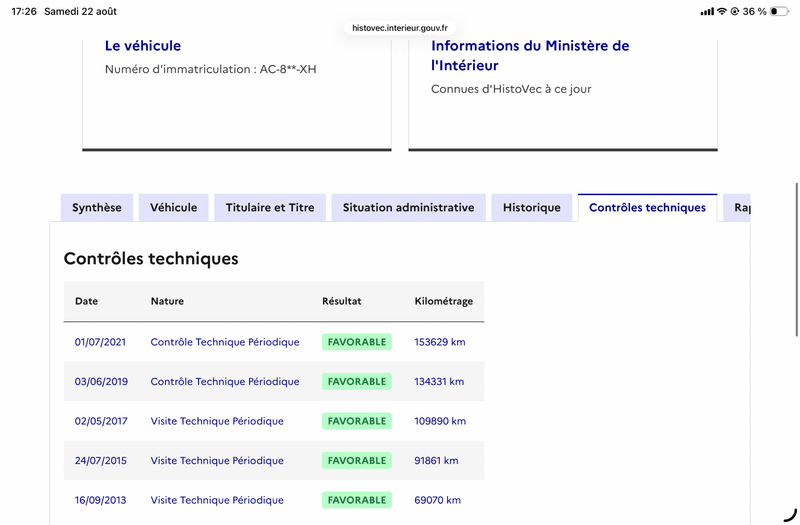Open the Titulaire et Titre tab
This screenshot has width=800, height=525.
click(x=270, y=208)
